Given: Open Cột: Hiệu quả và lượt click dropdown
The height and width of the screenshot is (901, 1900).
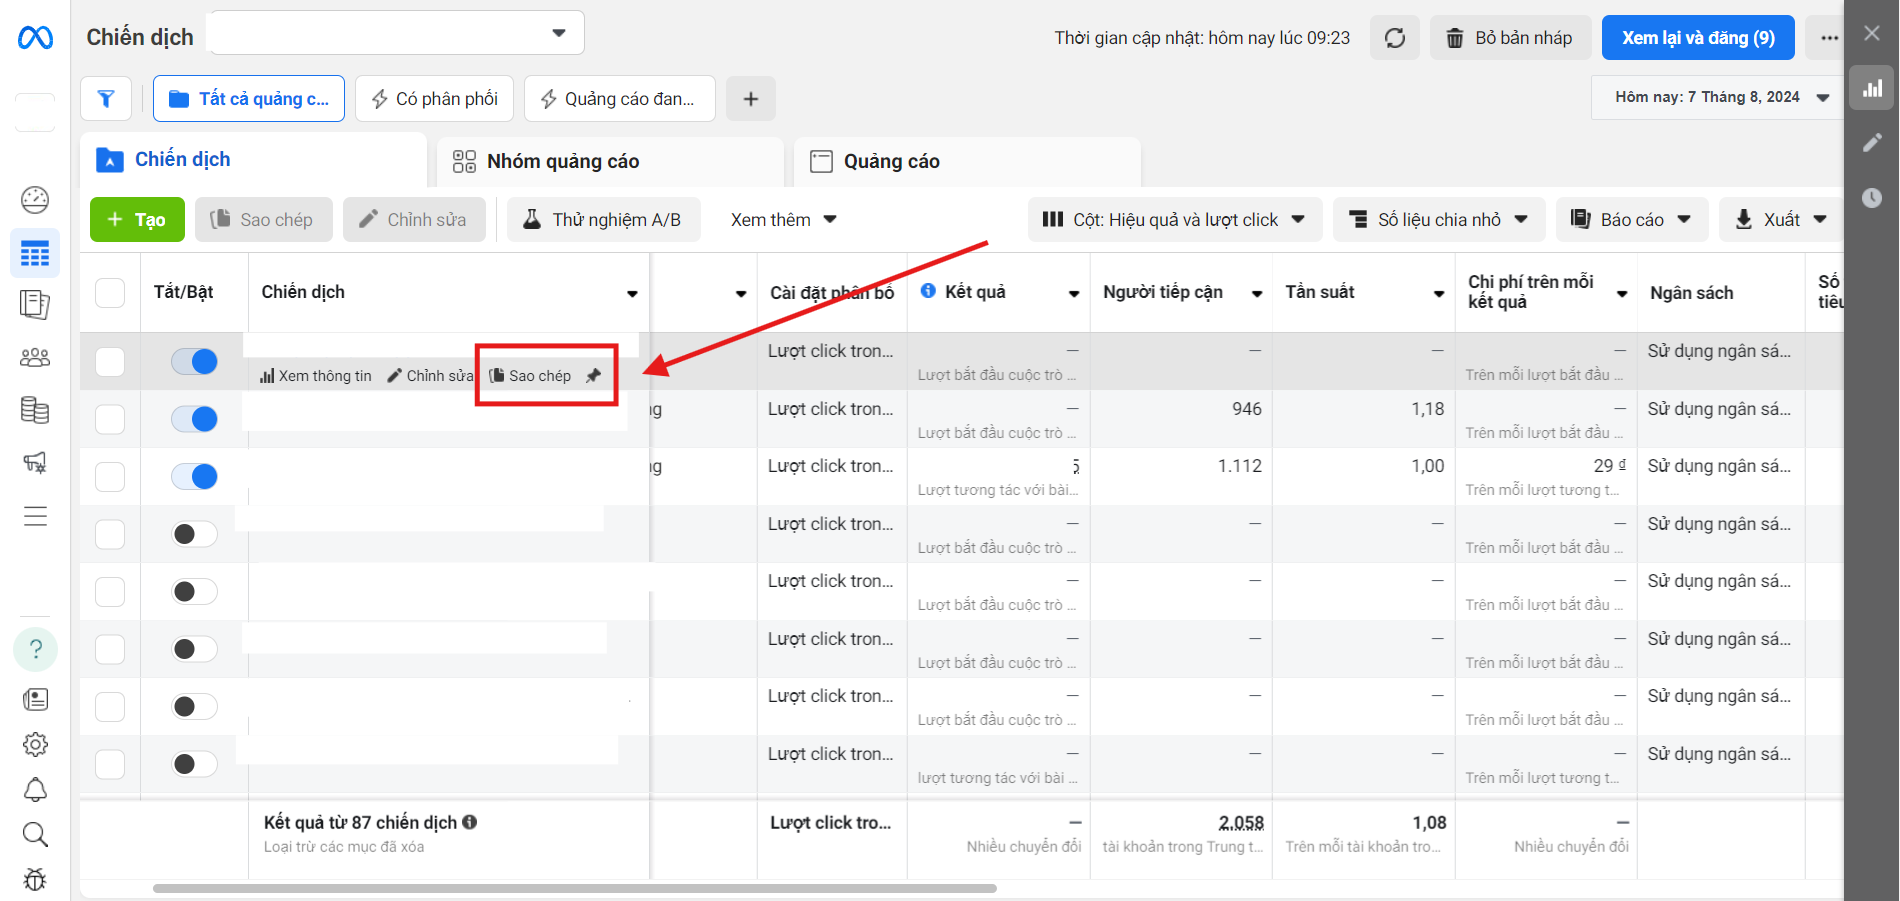Looking at the screenshot, I should point(1175,220).
